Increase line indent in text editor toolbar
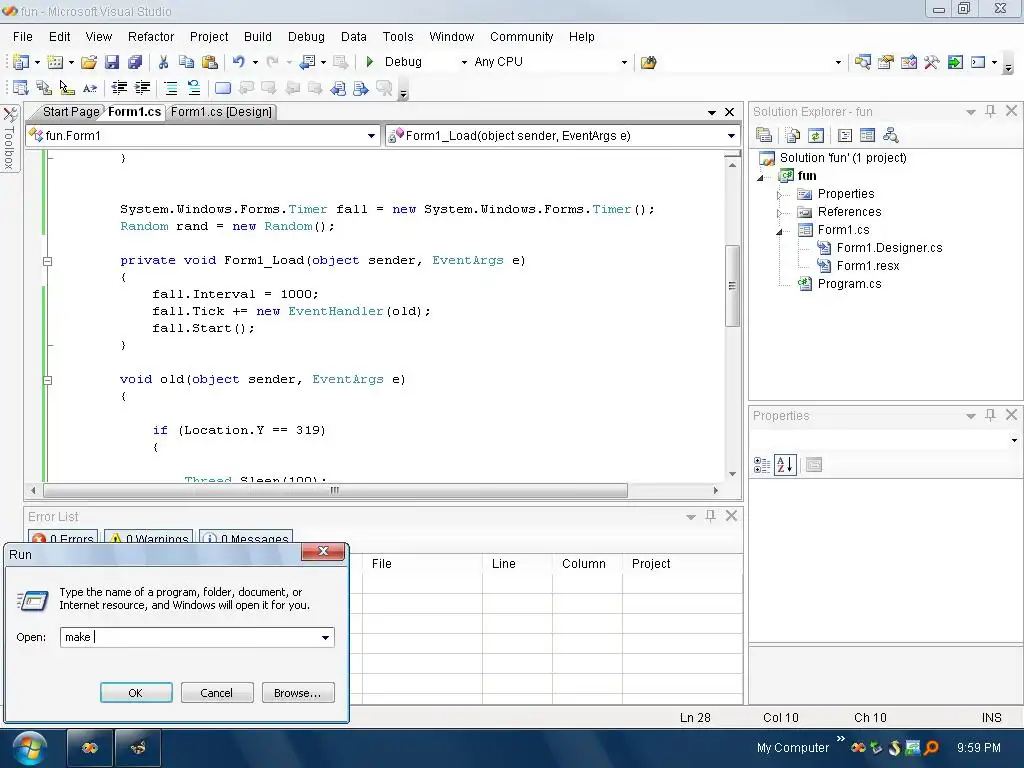The height and width of the screenshot is (768, 1024). [142, 88]
